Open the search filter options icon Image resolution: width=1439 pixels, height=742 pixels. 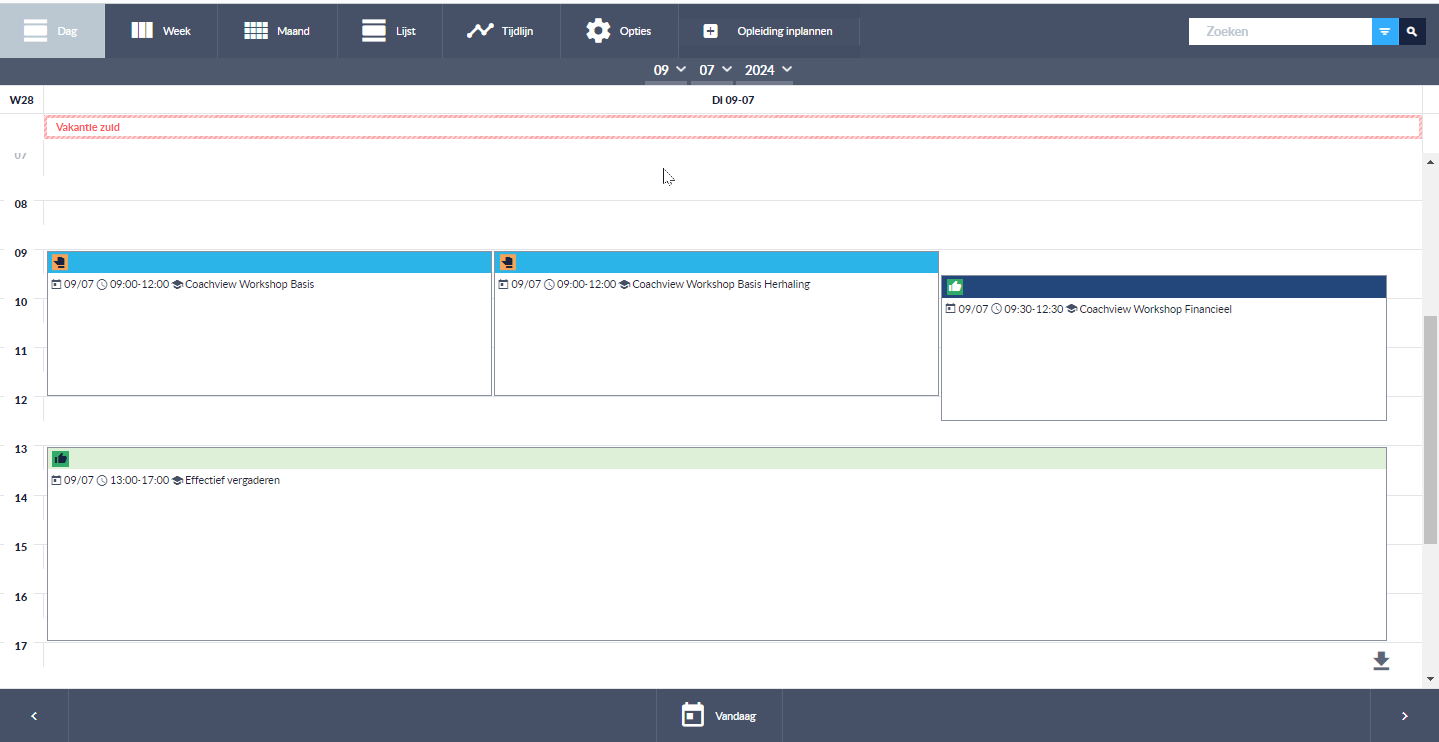pos(1385,32)
